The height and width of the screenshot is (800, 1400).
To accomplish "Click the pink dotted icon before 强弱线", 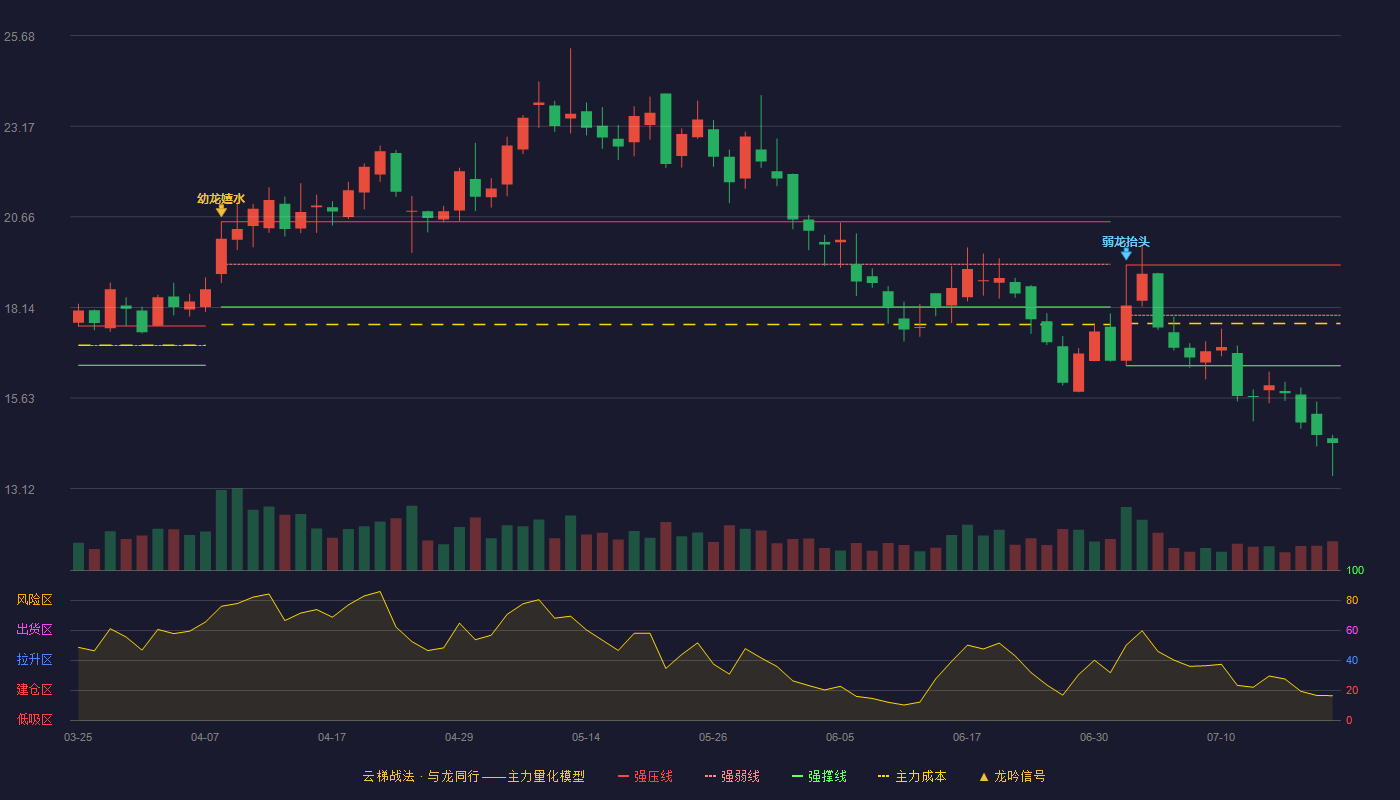I will point(710,776).
